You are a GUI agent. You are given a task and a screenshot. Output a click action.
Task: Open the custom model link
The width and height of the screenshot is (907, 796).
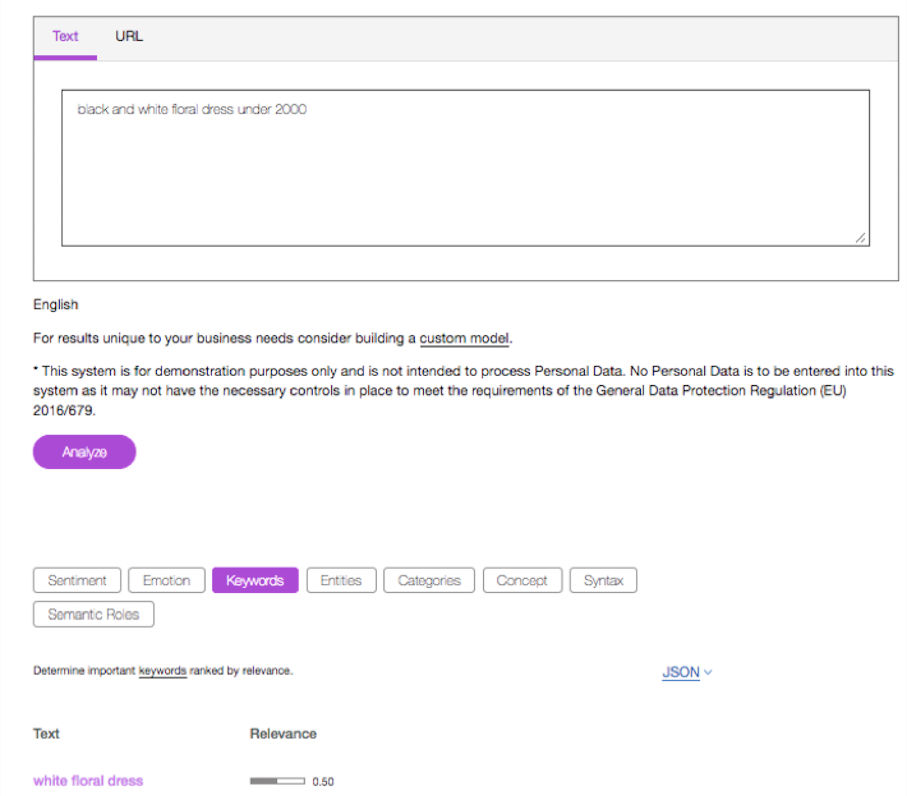pyautogui.click(x=464, y=338)
